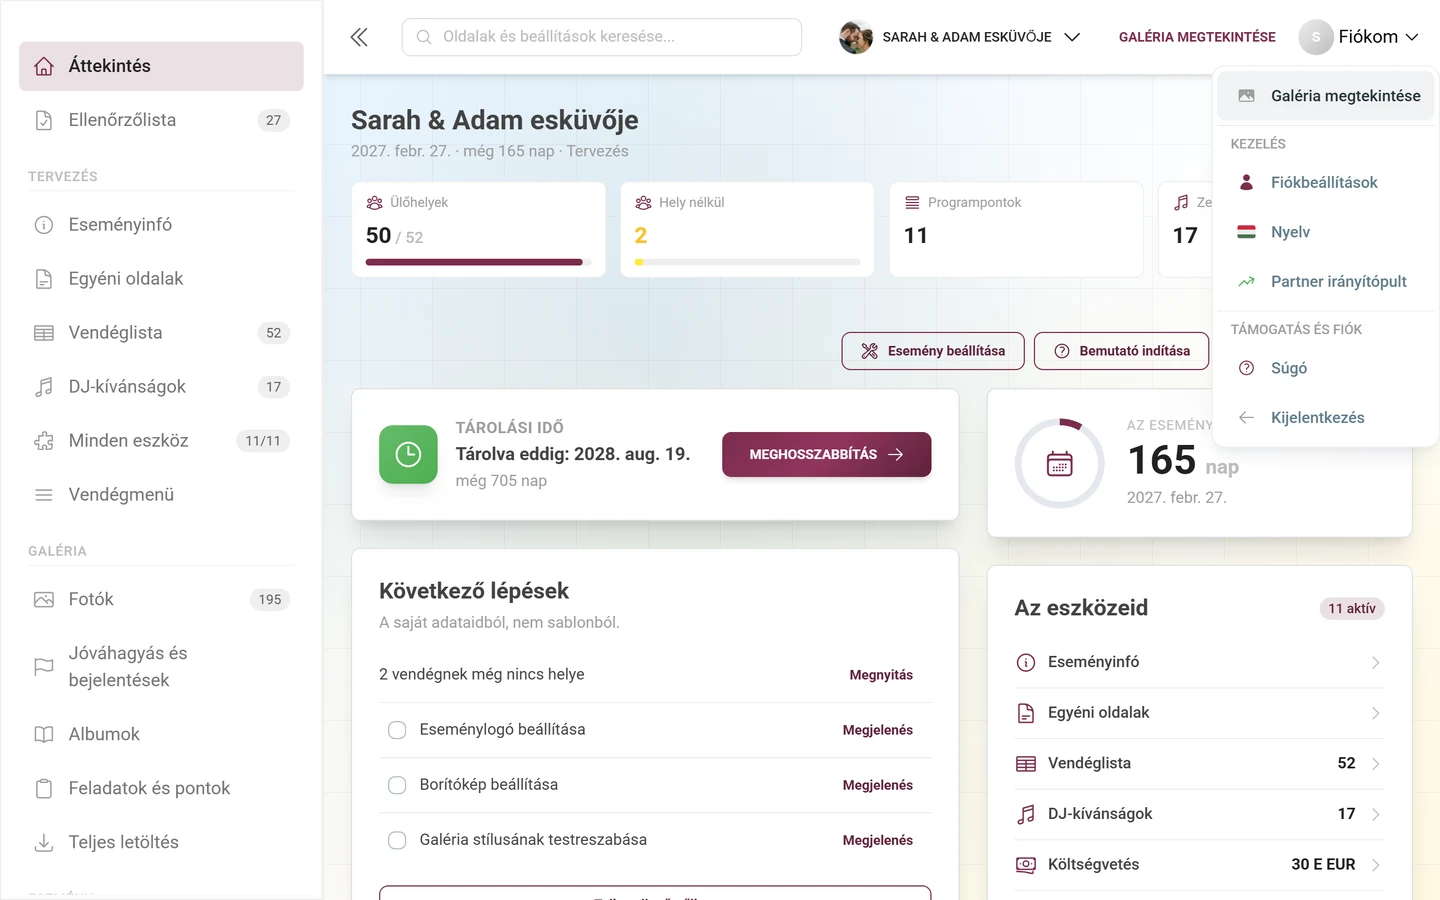
Task: Collapse the Fiókom account dropdown
Action: 1359,37
